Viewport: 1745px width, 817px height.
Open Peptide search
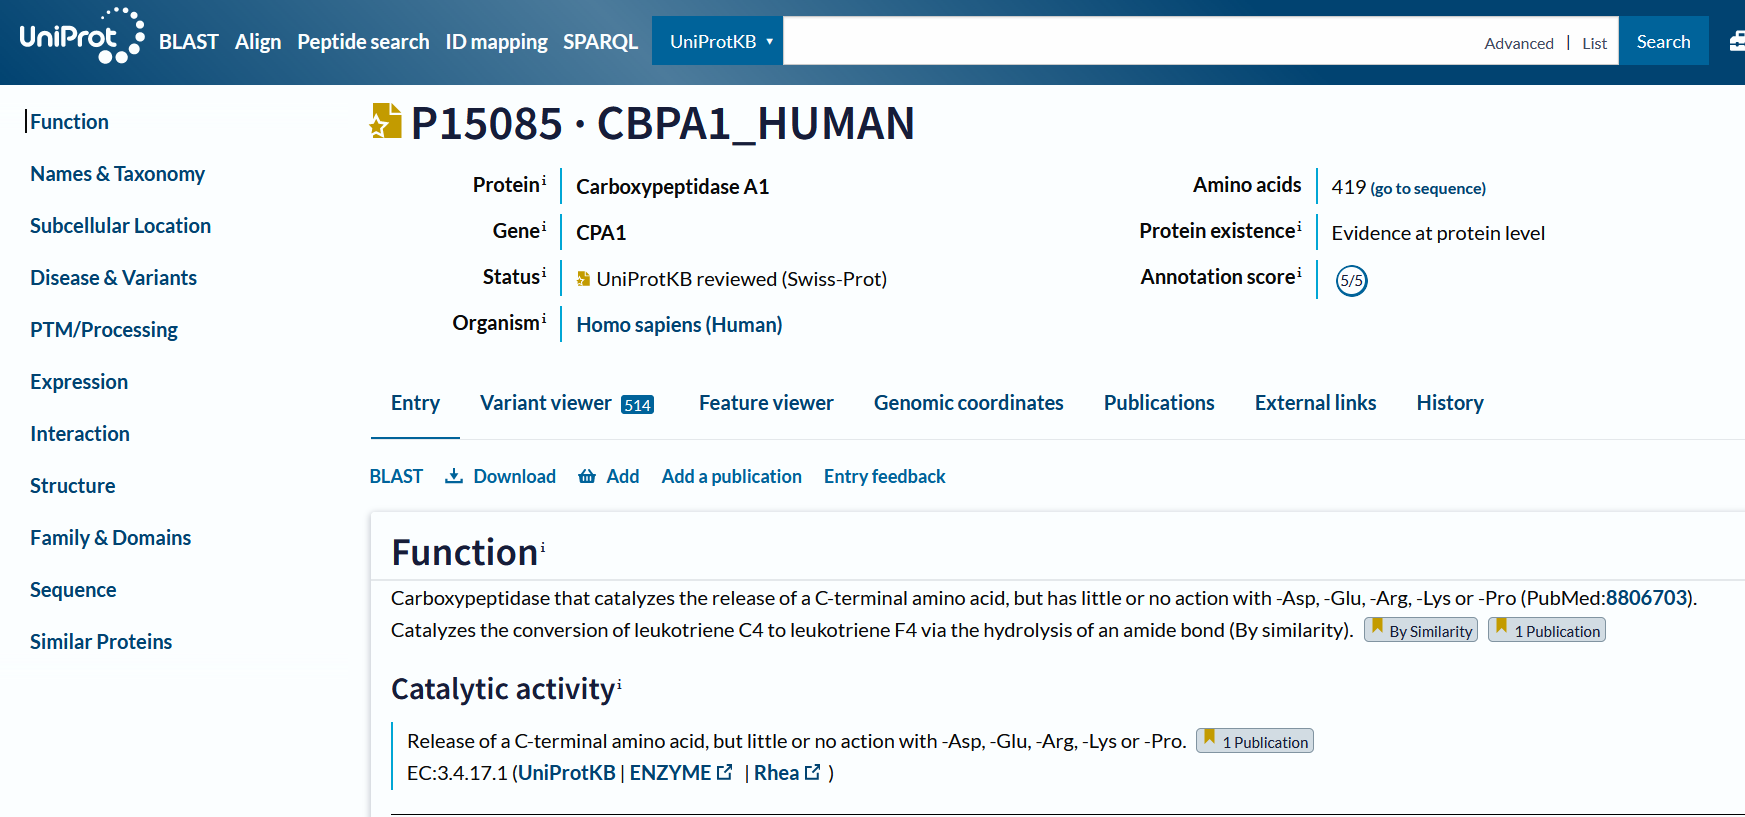pyautogui.click(x=363, y=42)
